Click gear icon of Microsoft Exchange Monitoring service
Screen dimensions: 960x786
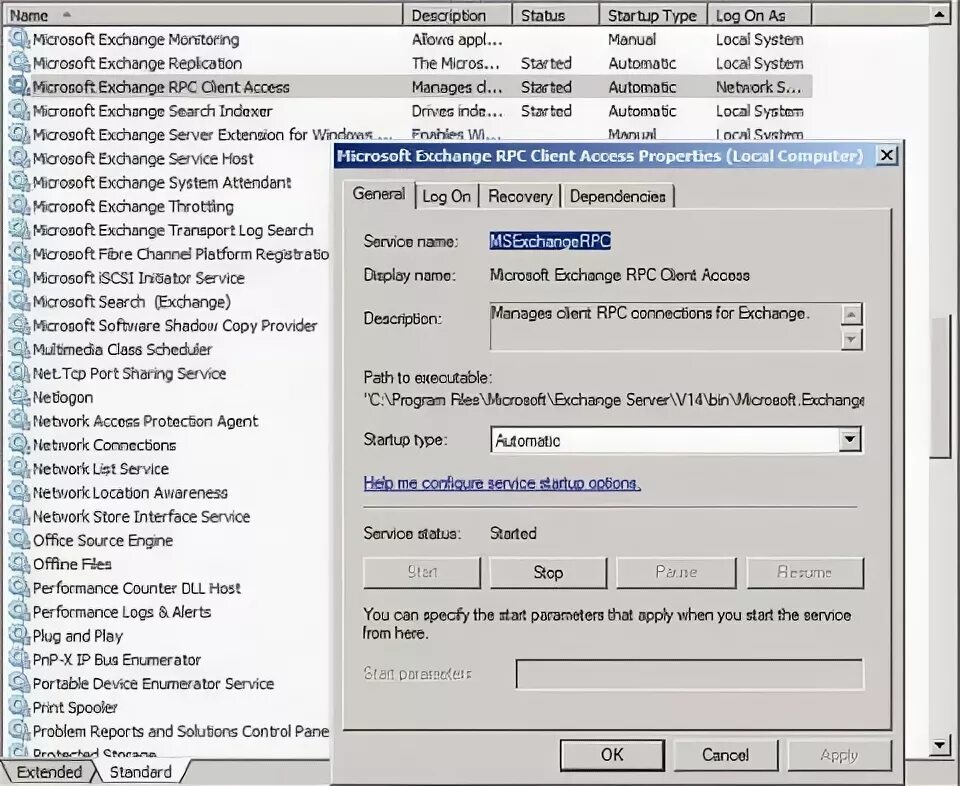(19, 40)
